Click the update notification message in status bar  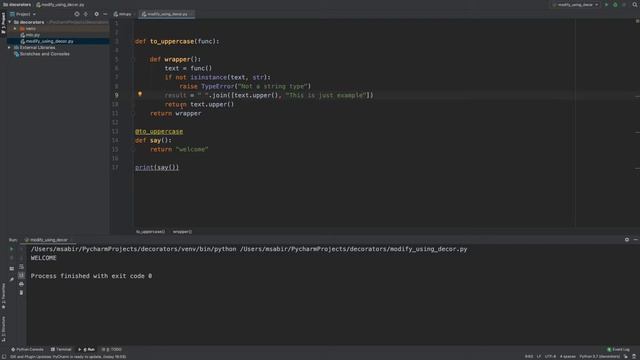pos(68,357)
